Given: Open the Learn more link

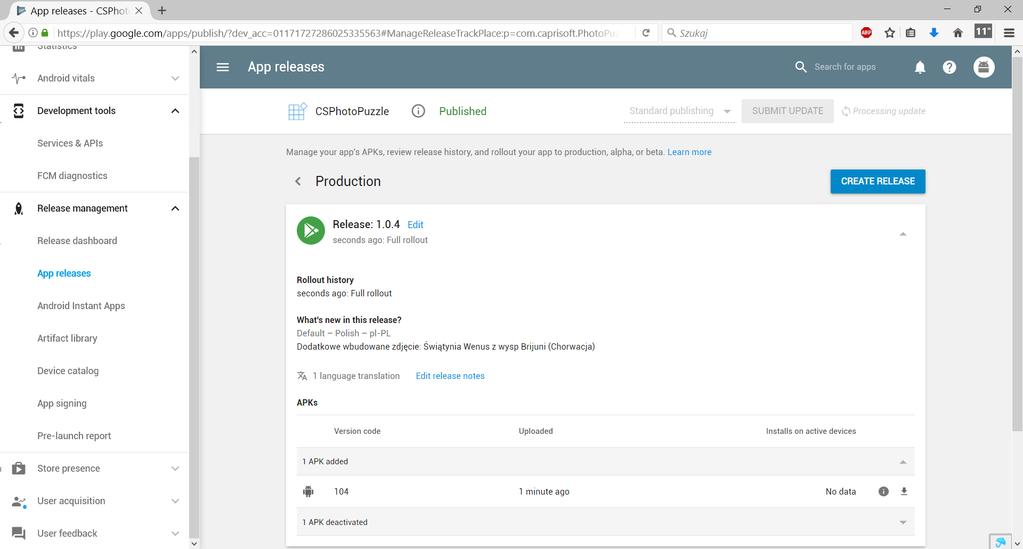Looking at the screenshot, I should [x=689, y=152].
